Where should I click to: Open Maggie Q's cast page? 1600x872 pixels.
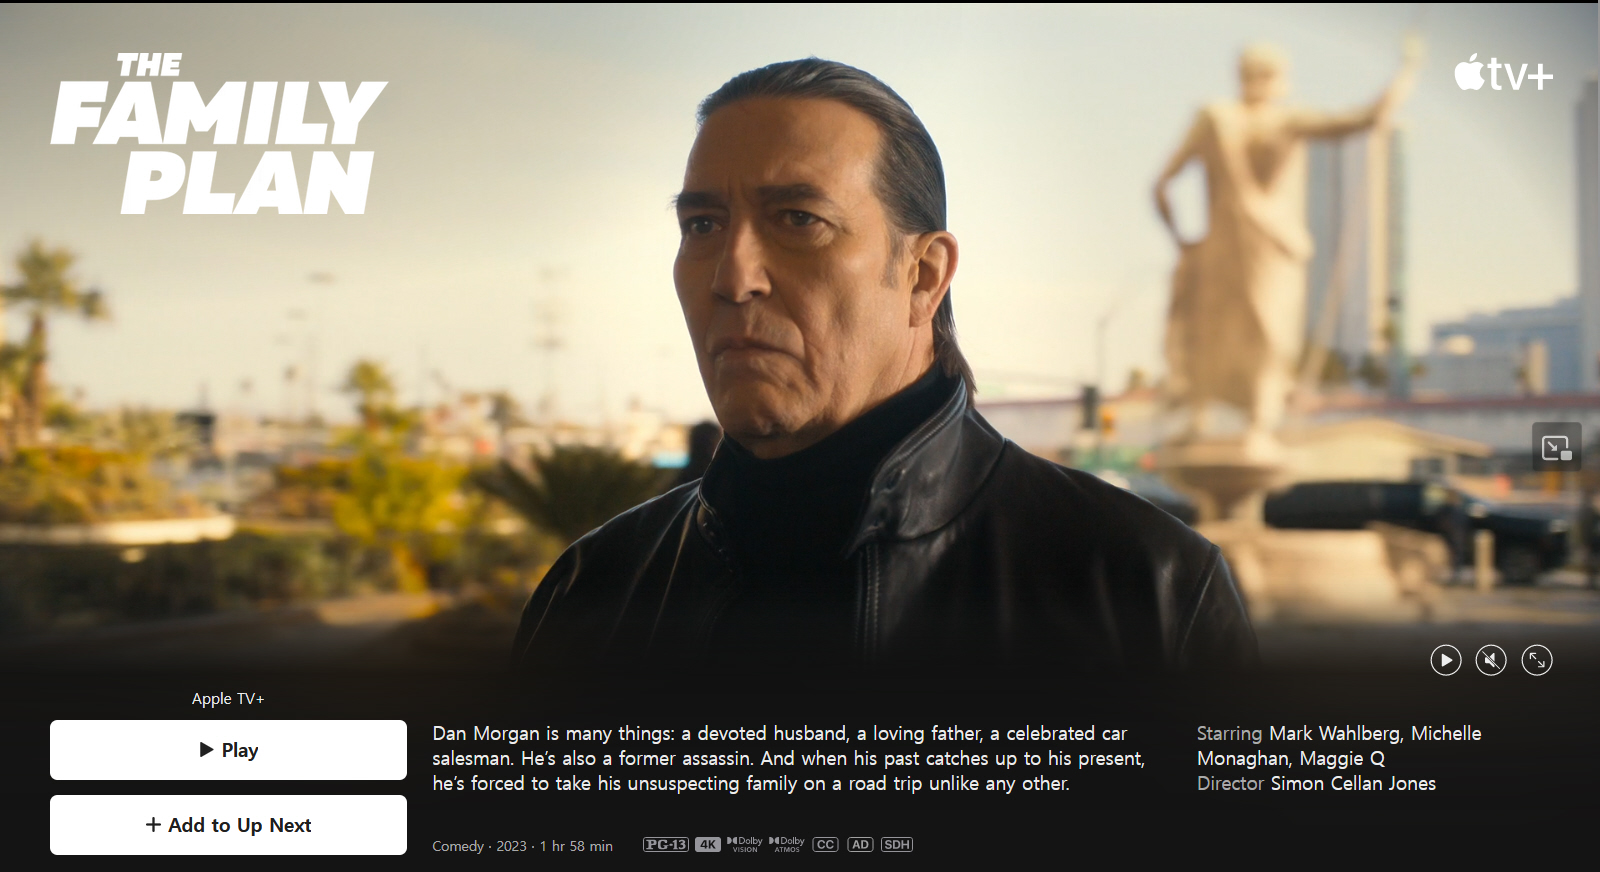[x=1342, y=758]
